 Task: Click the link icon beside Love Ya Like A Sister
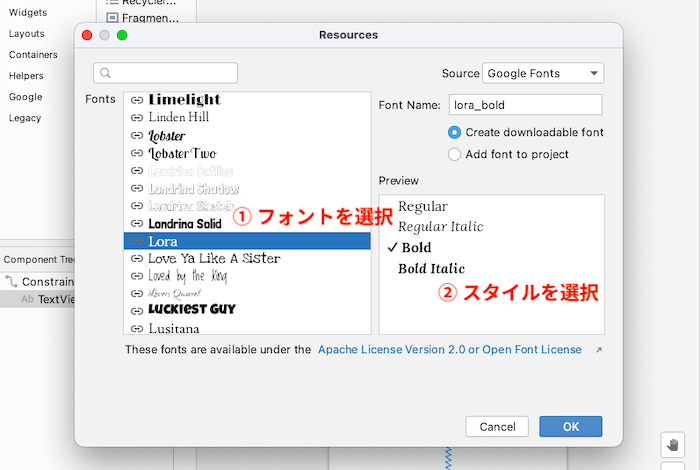point(137,258)
